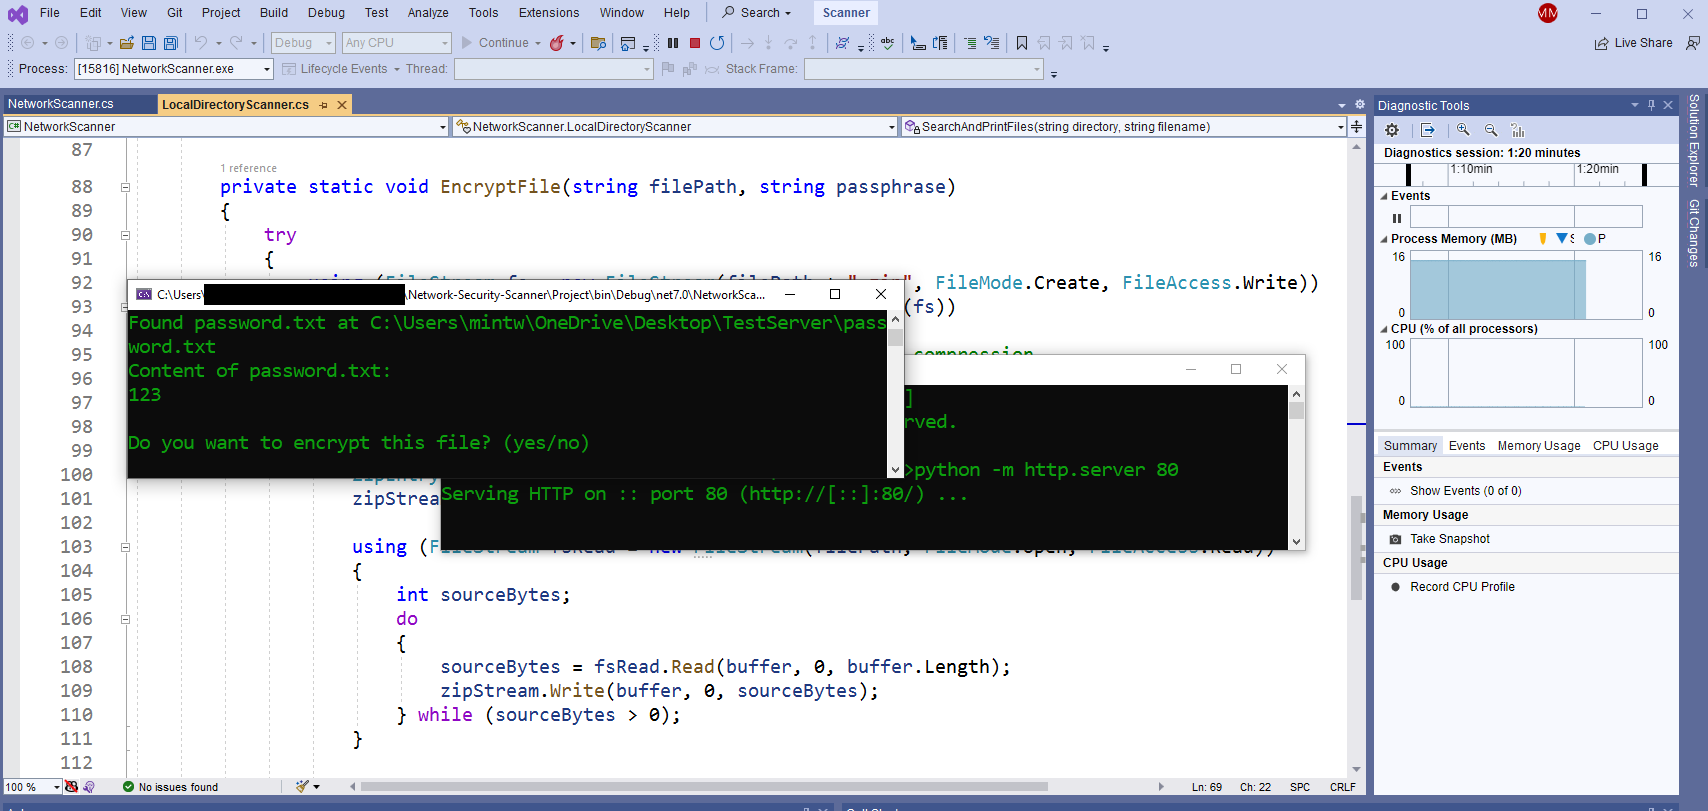Click the Find in Files icon
The height and width of the screenshot is (811, 1708).
click(x=598, y=43)
